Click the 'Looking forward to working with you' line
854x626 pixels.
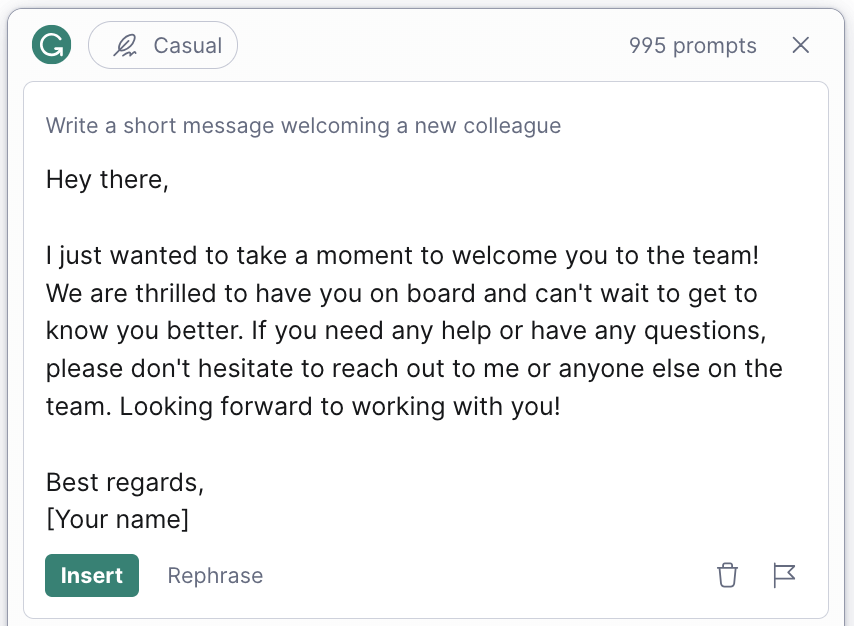(303, 407)
